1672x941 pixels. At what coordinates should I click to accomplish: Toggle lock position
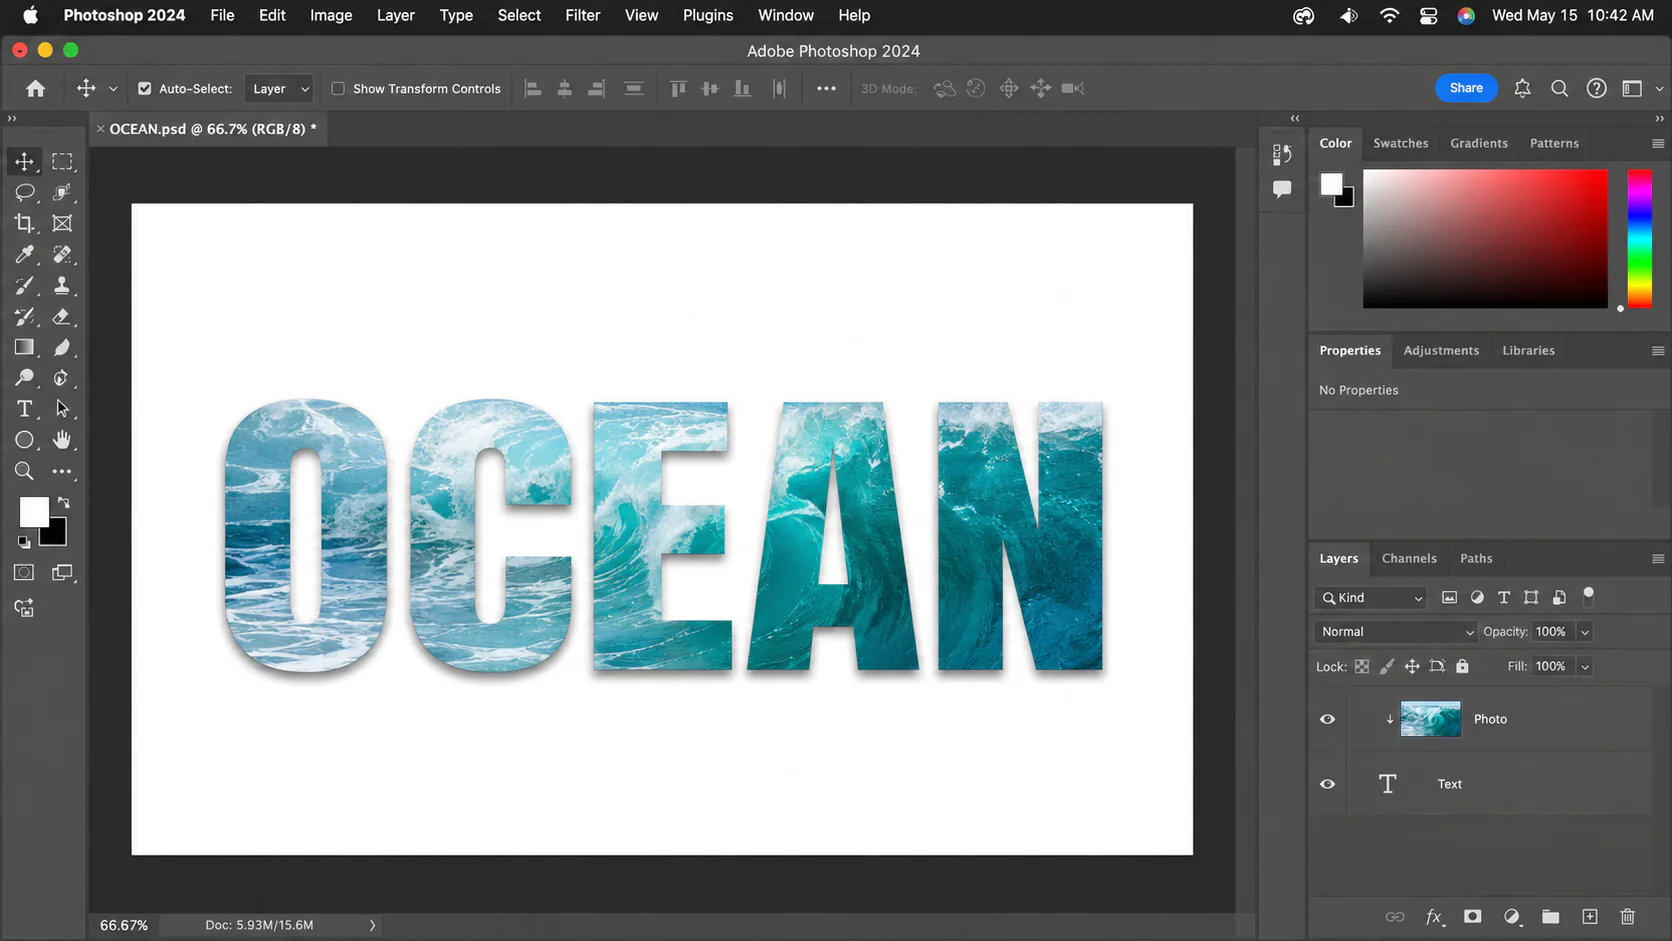(1412, 666)
